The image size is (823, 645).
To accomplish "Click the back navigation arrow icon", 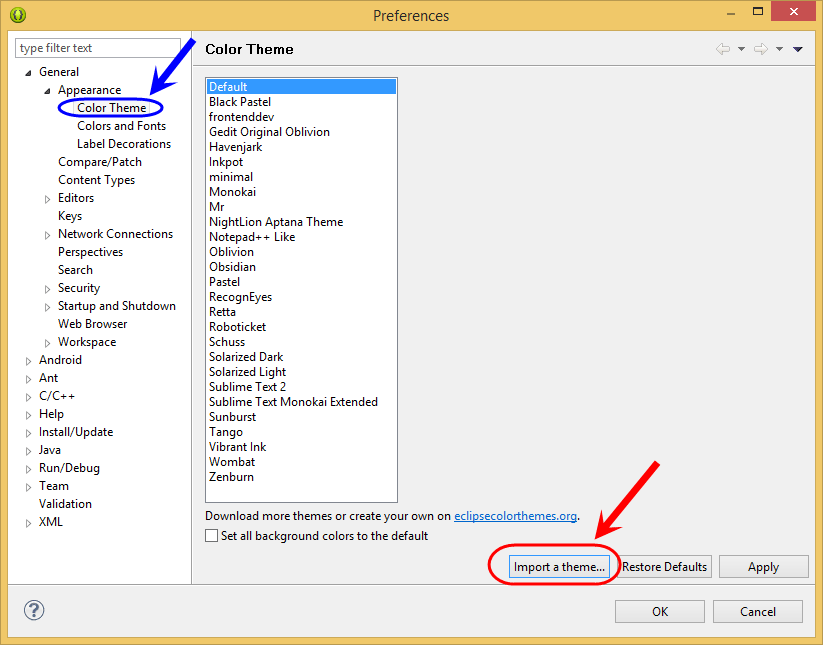I will pyautogui.click(x=723, y=49).
